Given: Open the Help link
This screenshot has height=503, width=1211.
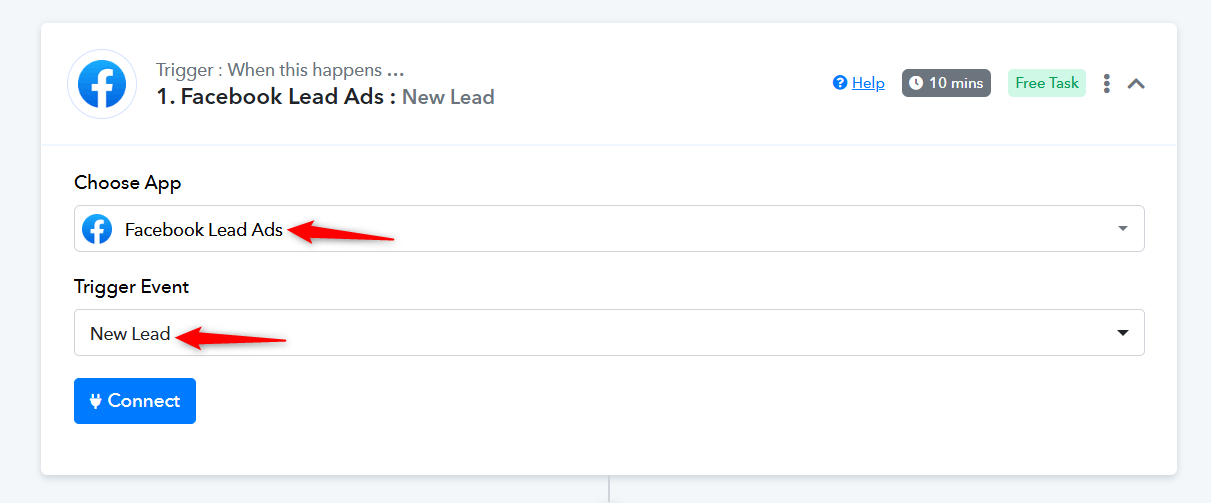Looking at the screenshot, I should pos(868,83).
